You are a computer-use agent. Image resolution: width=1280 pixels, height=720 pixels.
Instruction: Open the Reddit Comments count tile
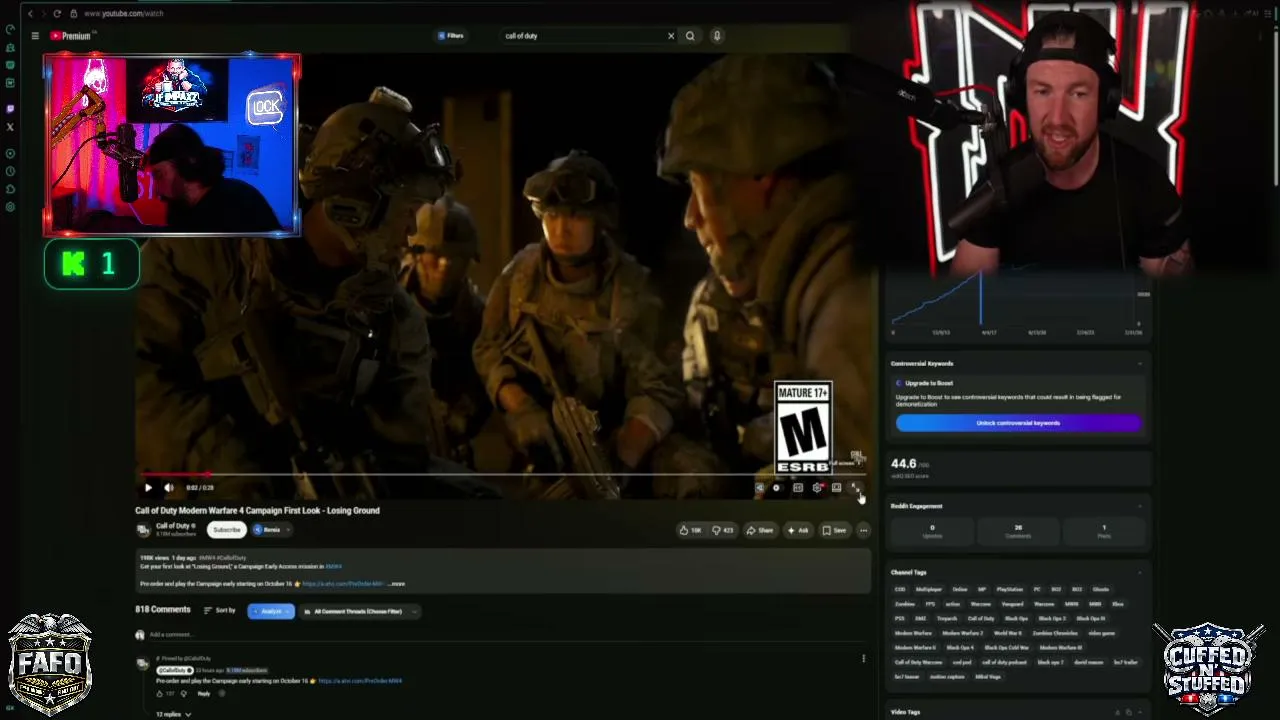coord(1018,531)
